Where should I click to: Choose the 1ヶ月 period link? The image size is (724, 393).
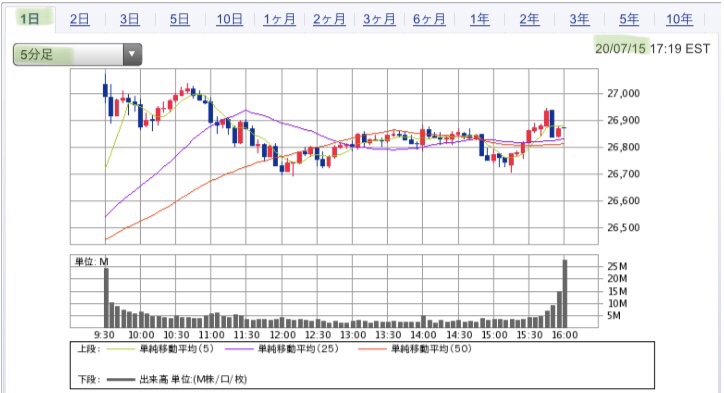[279, 19]
